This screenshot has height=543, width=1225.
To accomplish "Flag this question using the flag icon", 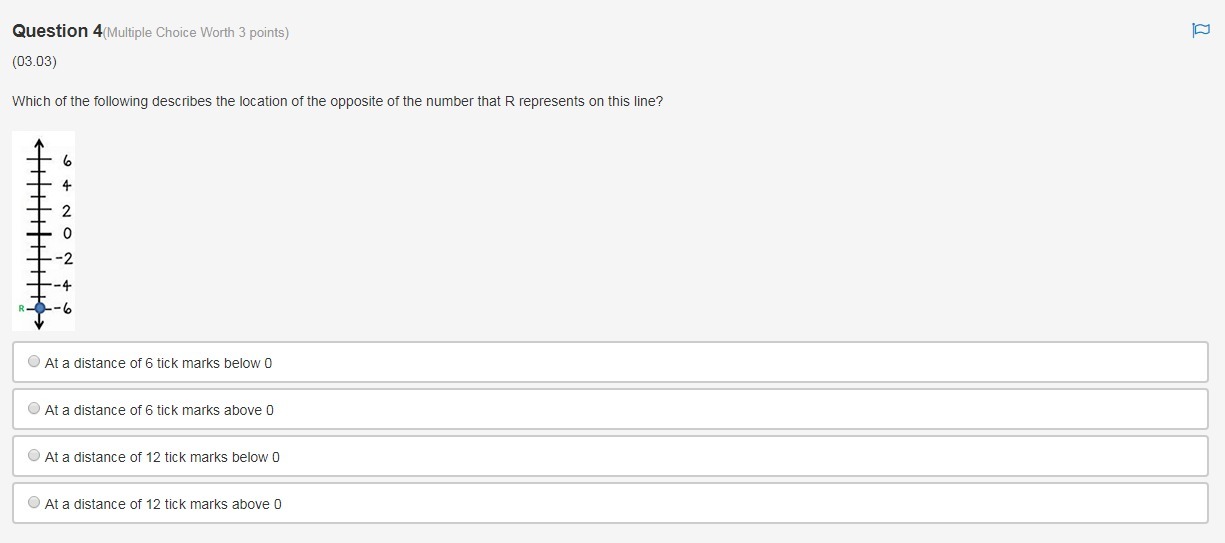I will [1201, 31].
